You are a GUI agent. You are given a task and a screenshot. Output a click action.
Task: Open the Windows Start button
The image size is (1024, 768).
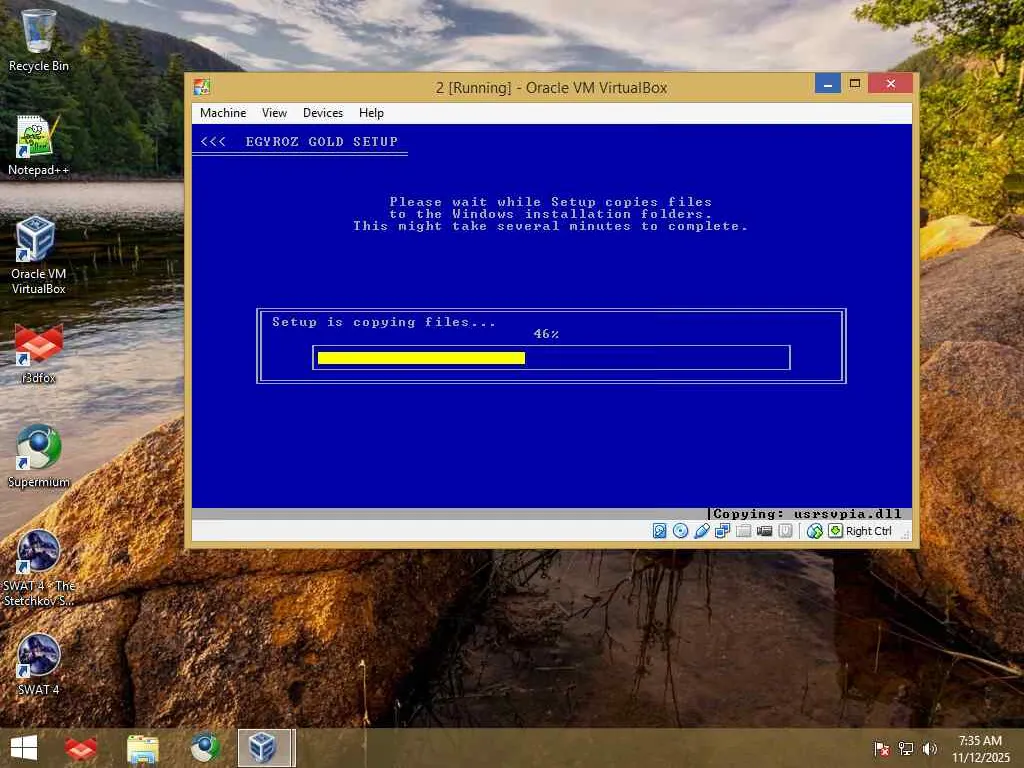(x=24, y=748)
